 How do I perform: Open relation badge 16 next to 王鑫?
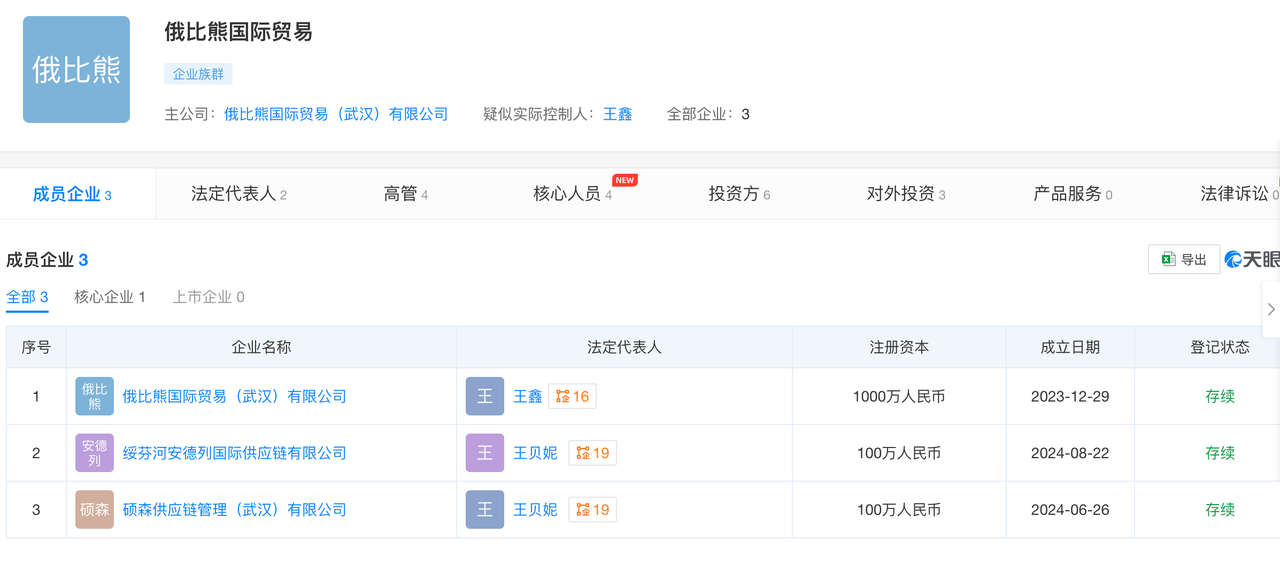[572, 397]
